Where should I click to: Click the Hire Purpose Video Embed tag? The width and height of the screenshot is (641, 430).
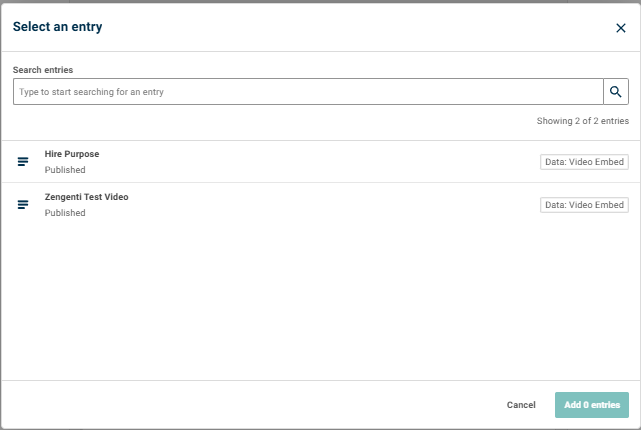pos(584,162)
